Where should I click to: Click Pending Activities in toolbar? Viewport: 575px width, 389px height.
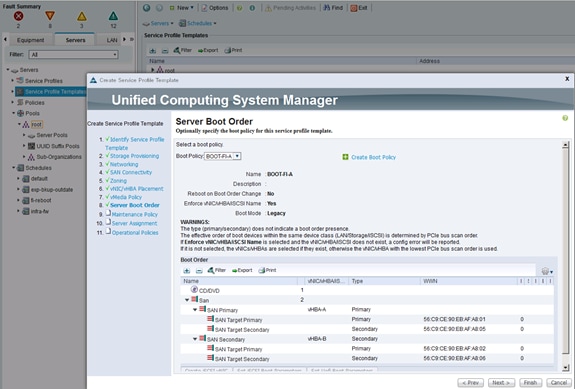(x=290, y=8)
